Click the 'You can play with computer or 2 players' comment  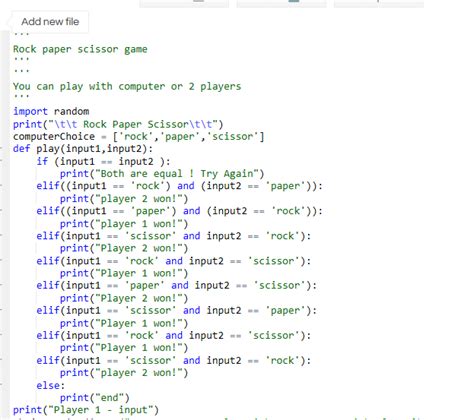[x=127, y=86]
